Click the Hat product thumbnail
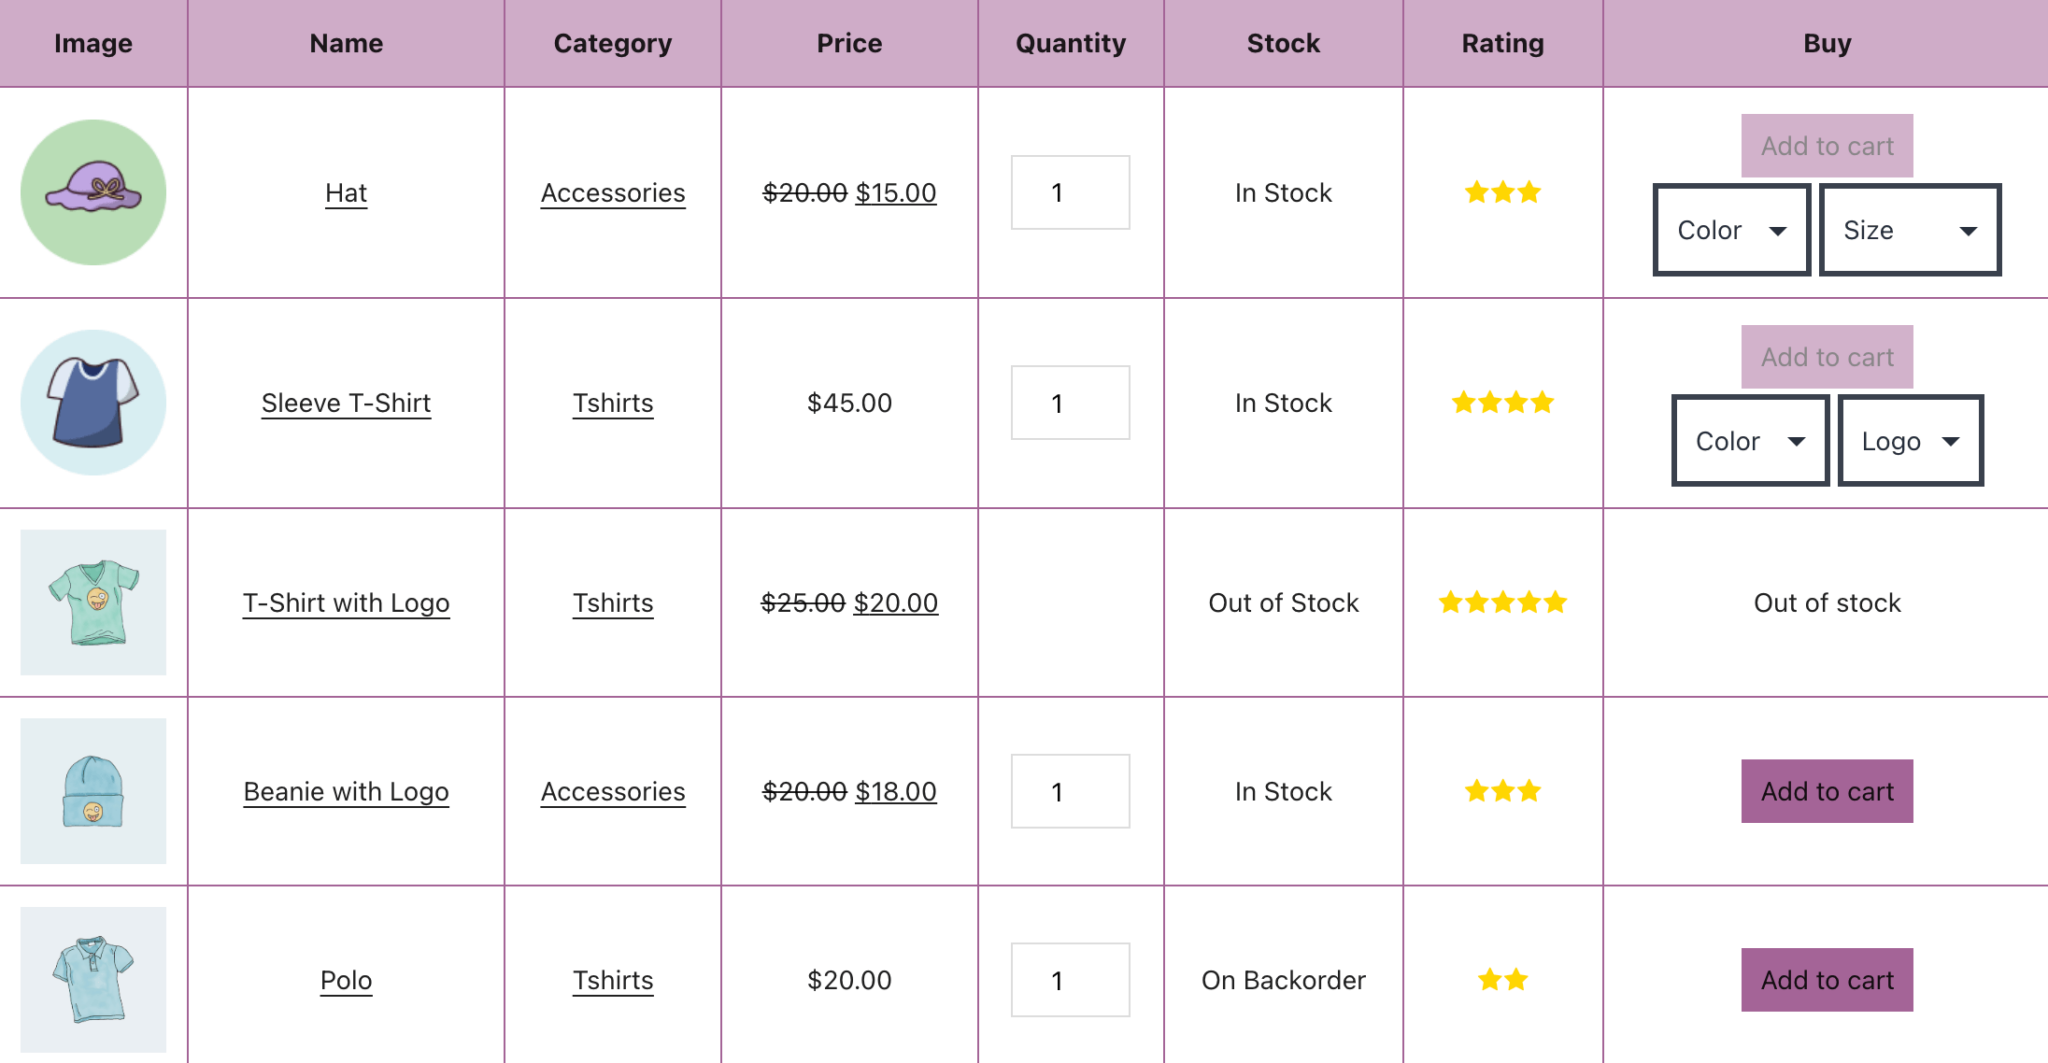The image size is (2048, 1063). (93, 192)
